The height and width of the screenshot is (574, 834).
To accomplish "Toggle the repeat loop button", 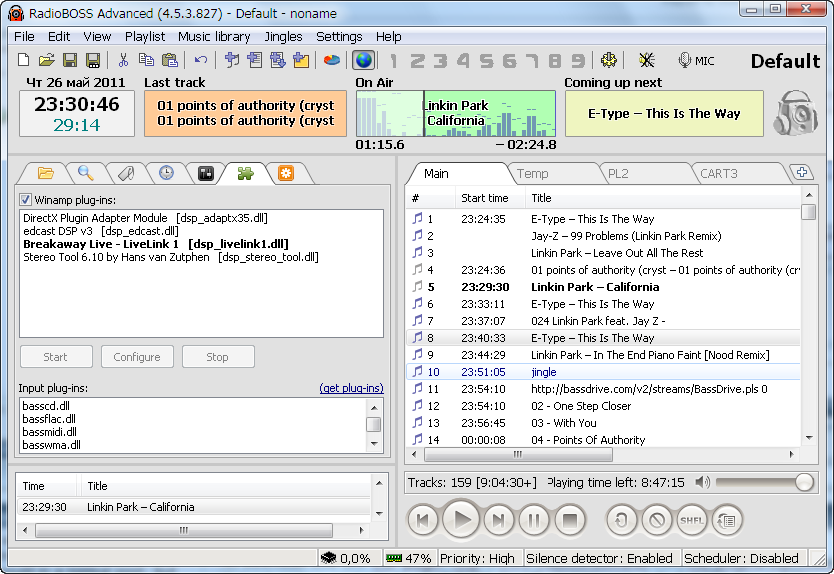I will (621, 520).
